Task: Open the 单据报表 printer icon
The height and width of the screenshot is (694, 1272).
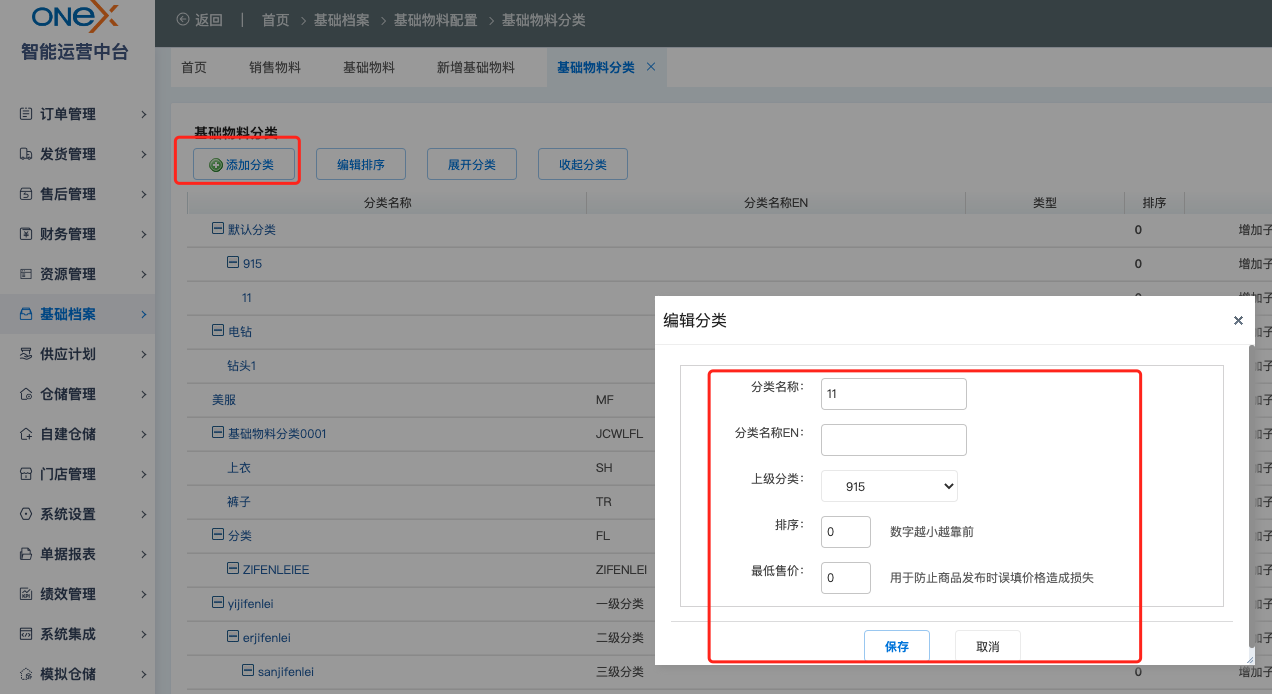Action: 26,554
